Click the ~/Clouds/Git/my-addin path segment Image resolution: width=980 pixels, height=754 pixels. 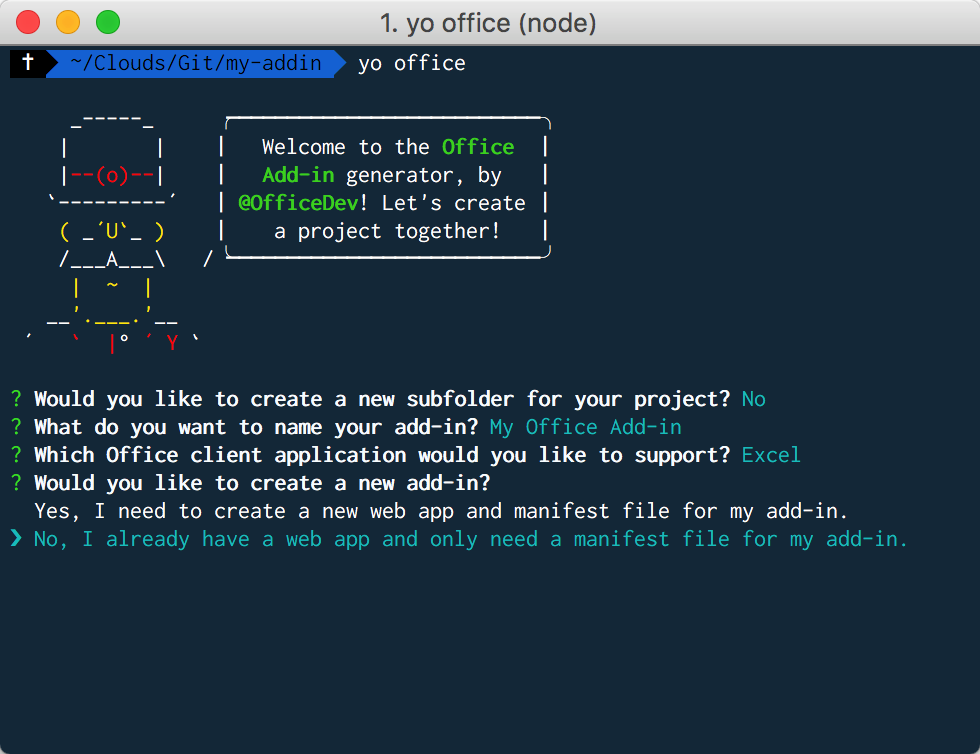pos(196,63)
